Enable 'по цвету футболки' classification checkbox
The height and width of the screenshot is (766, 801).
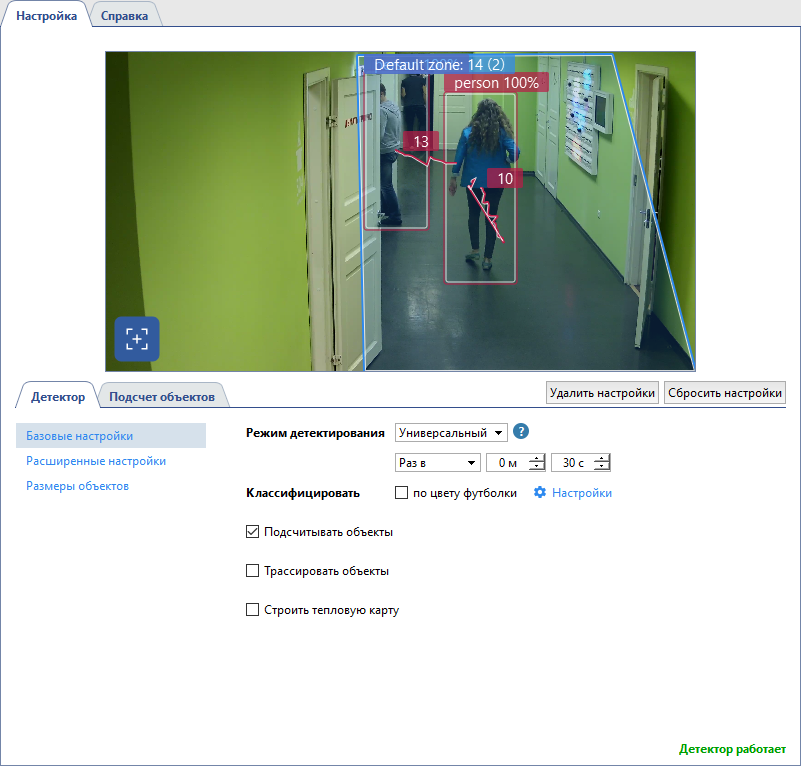[x=402, y=493]
